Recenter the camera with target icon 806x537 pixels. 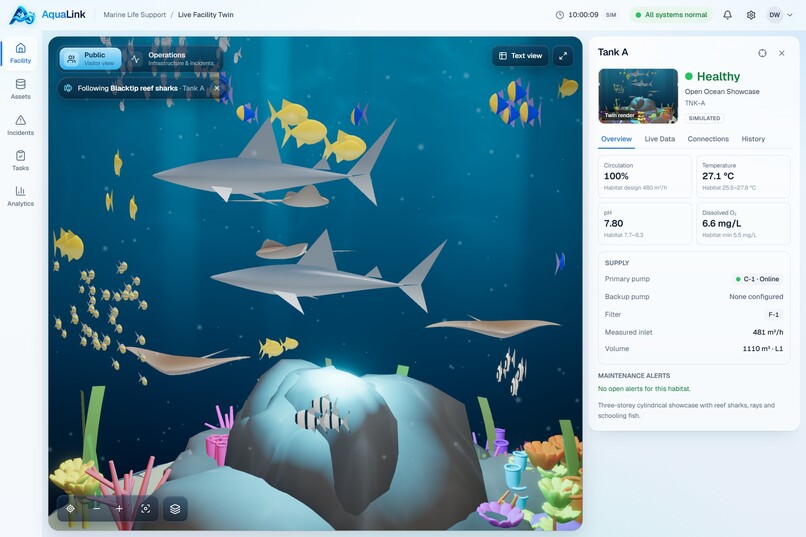(x=70, y=509)
